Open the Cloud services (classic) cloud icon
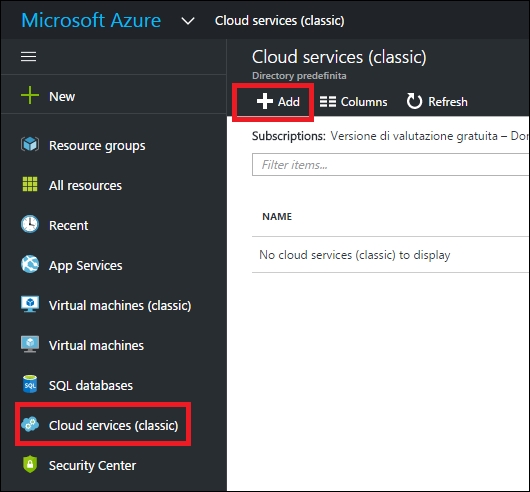Image resolution: width=530 pixels, height=492 pixels. coord(30,424)
